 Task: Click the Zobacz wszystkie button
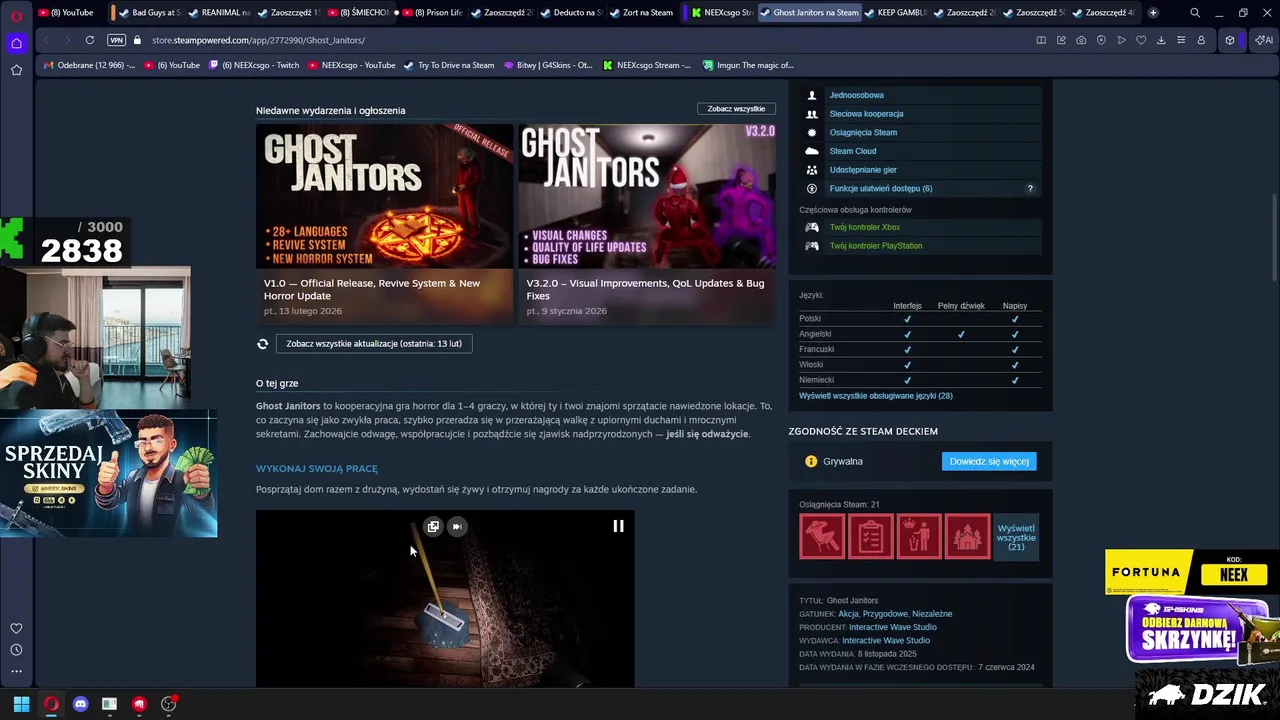(736, 109)
